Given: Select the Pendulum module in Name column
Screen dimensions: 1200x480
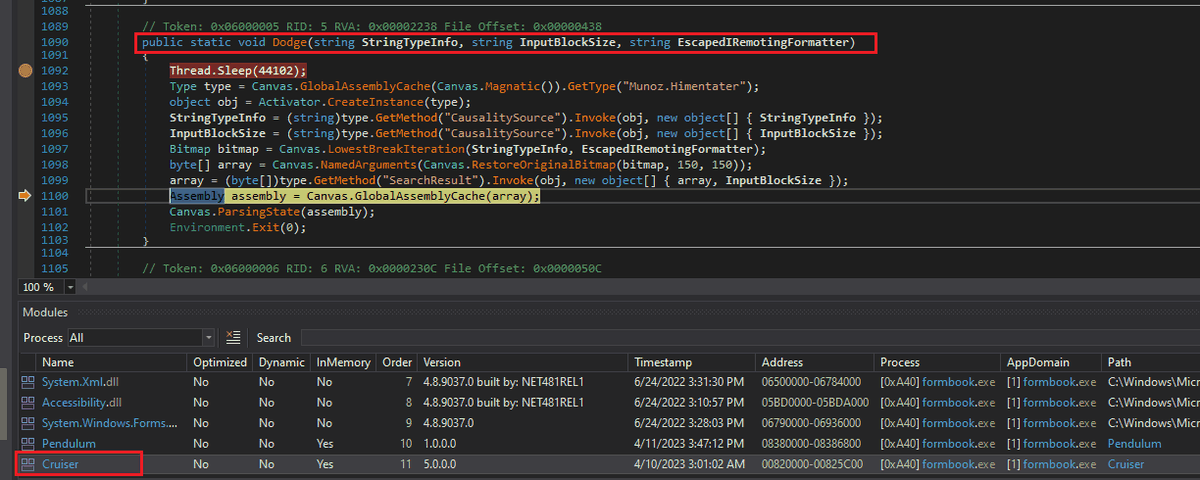Looking at the screenshot, I should point(69,443).
